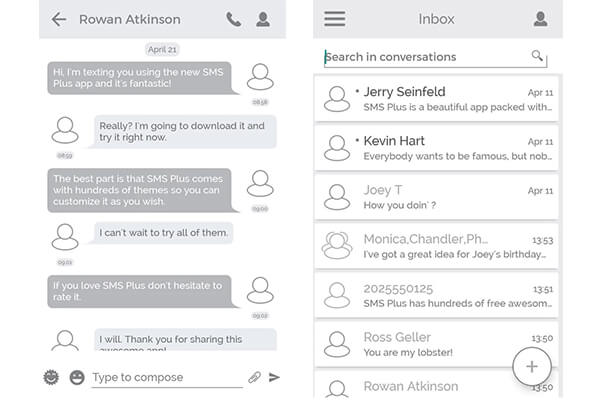Viewport: 600px width, 400px height.
Task: Open the profile icon in Inbox header
Action: pyautogui.click(x=540, y=19)
